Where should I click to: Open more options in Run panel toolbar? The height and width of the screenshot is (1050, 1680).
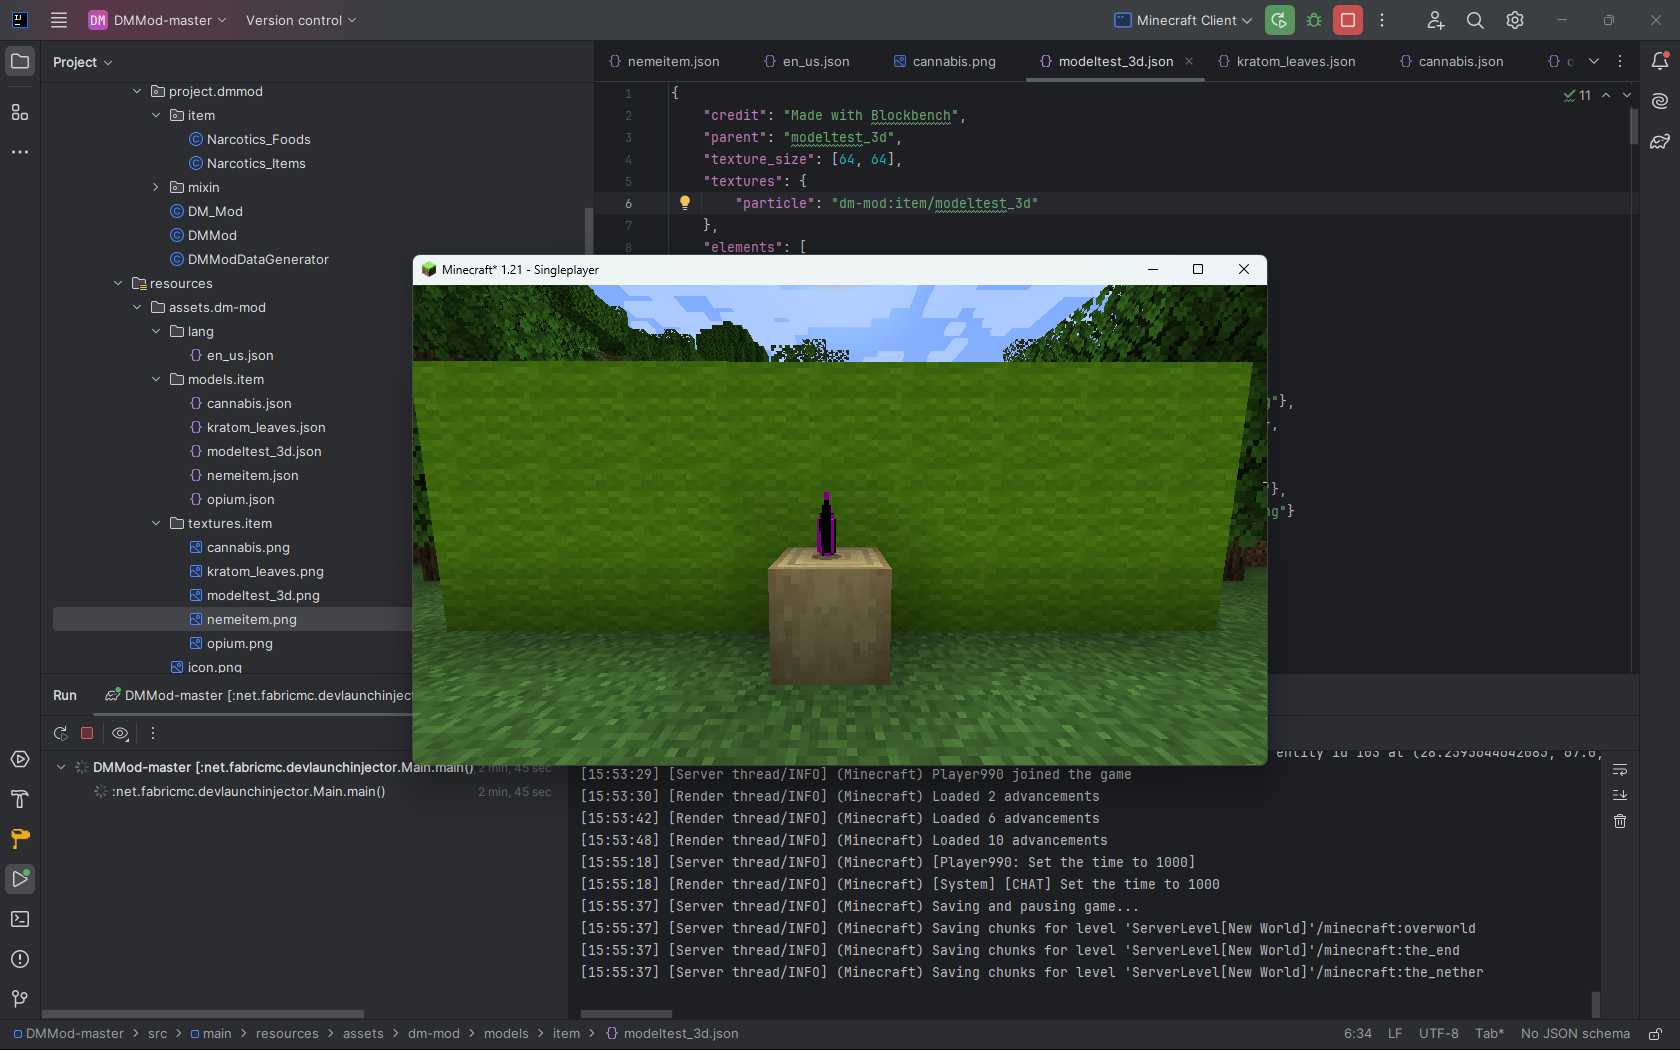(153, 733)
